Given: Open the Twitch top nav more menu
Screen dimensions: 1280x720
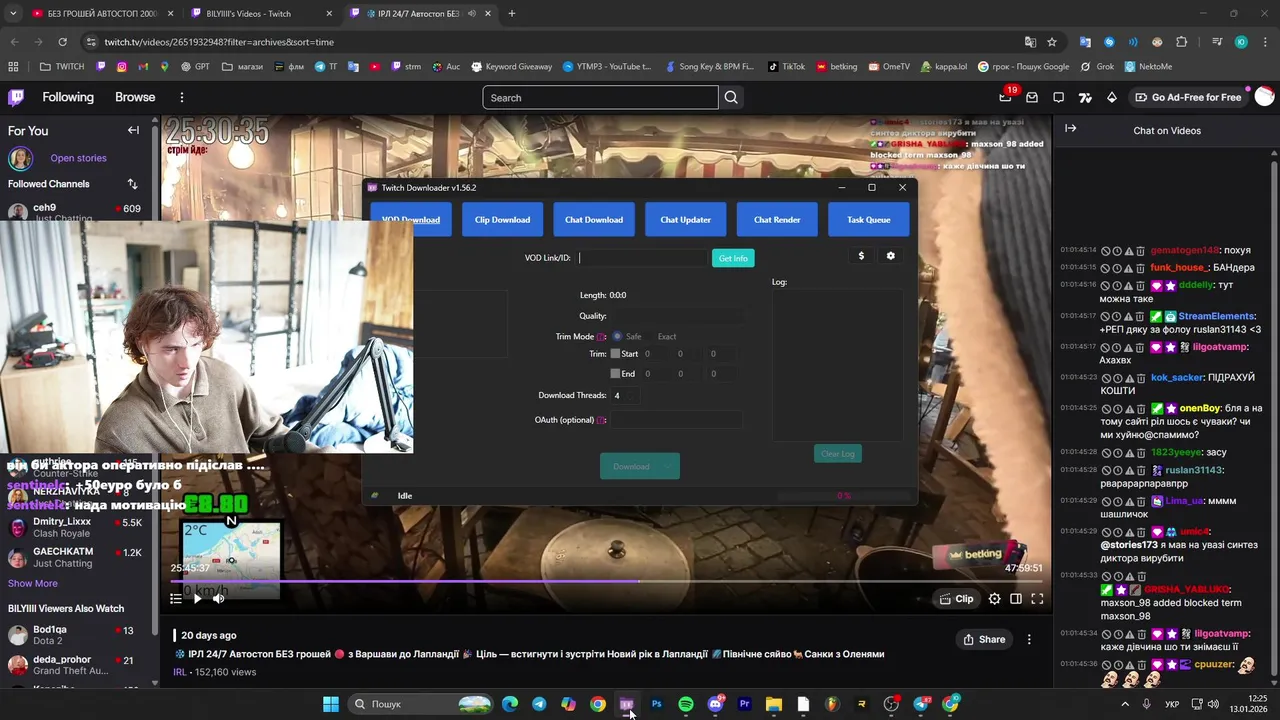Looking at the screenshot, I should point(181,97).
